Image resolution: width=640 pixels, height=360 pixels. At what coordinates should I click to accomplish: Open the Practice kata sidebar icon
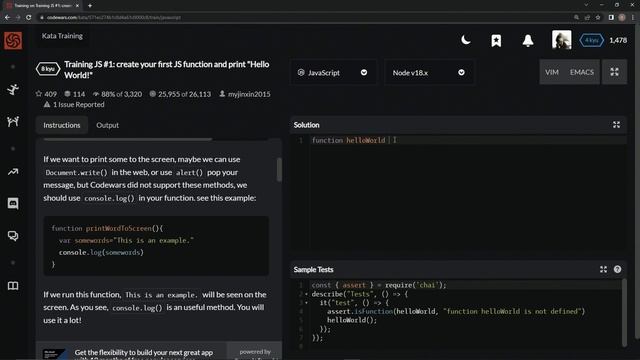pos(13,89)
